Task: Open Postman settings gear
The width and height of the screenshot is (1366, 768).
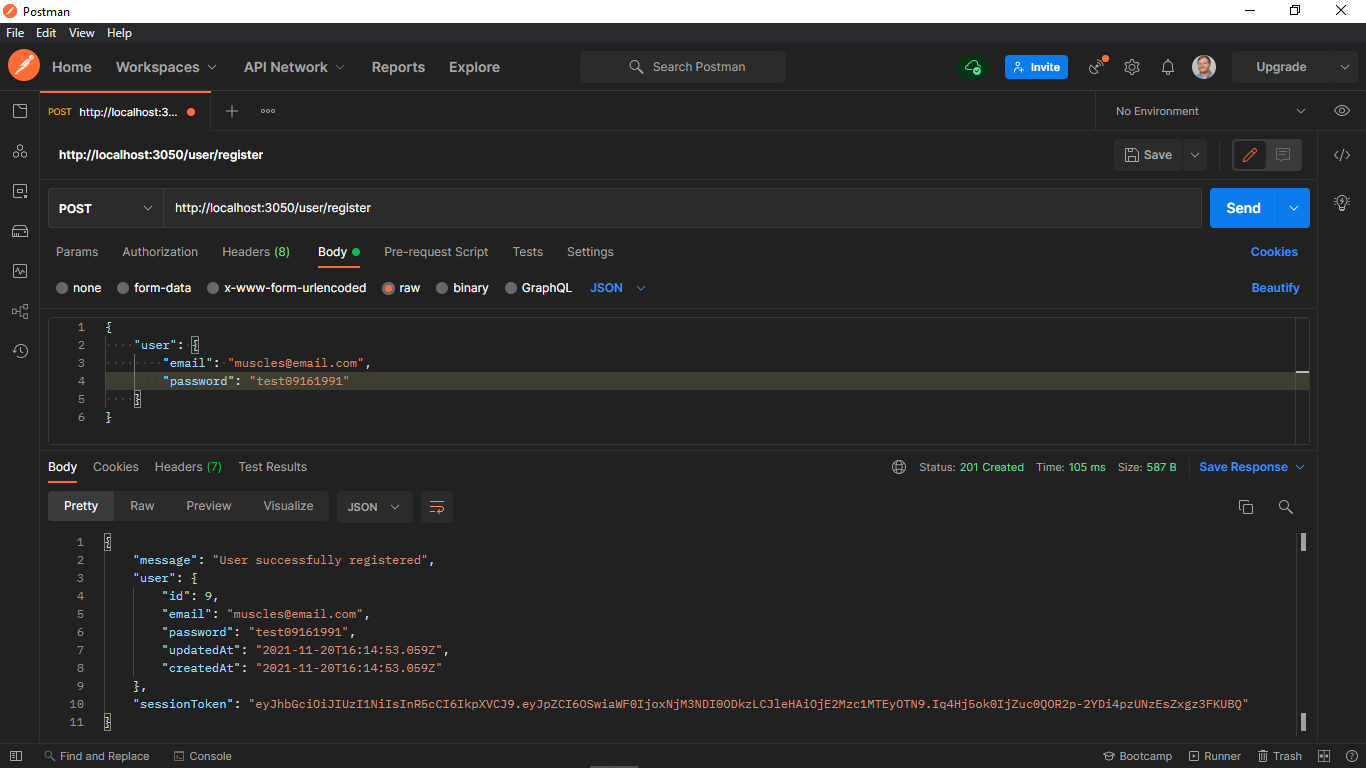Action: point(1131,67)
